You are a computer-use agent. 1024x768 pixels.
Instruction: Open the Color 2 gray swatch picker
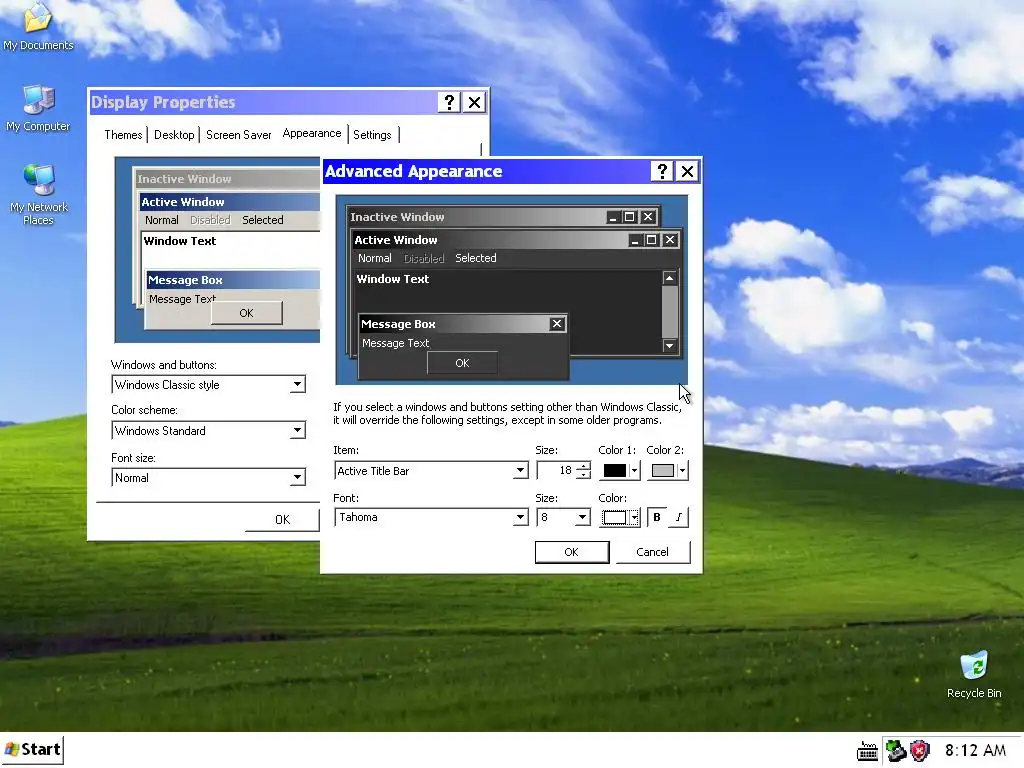[668, 470]
